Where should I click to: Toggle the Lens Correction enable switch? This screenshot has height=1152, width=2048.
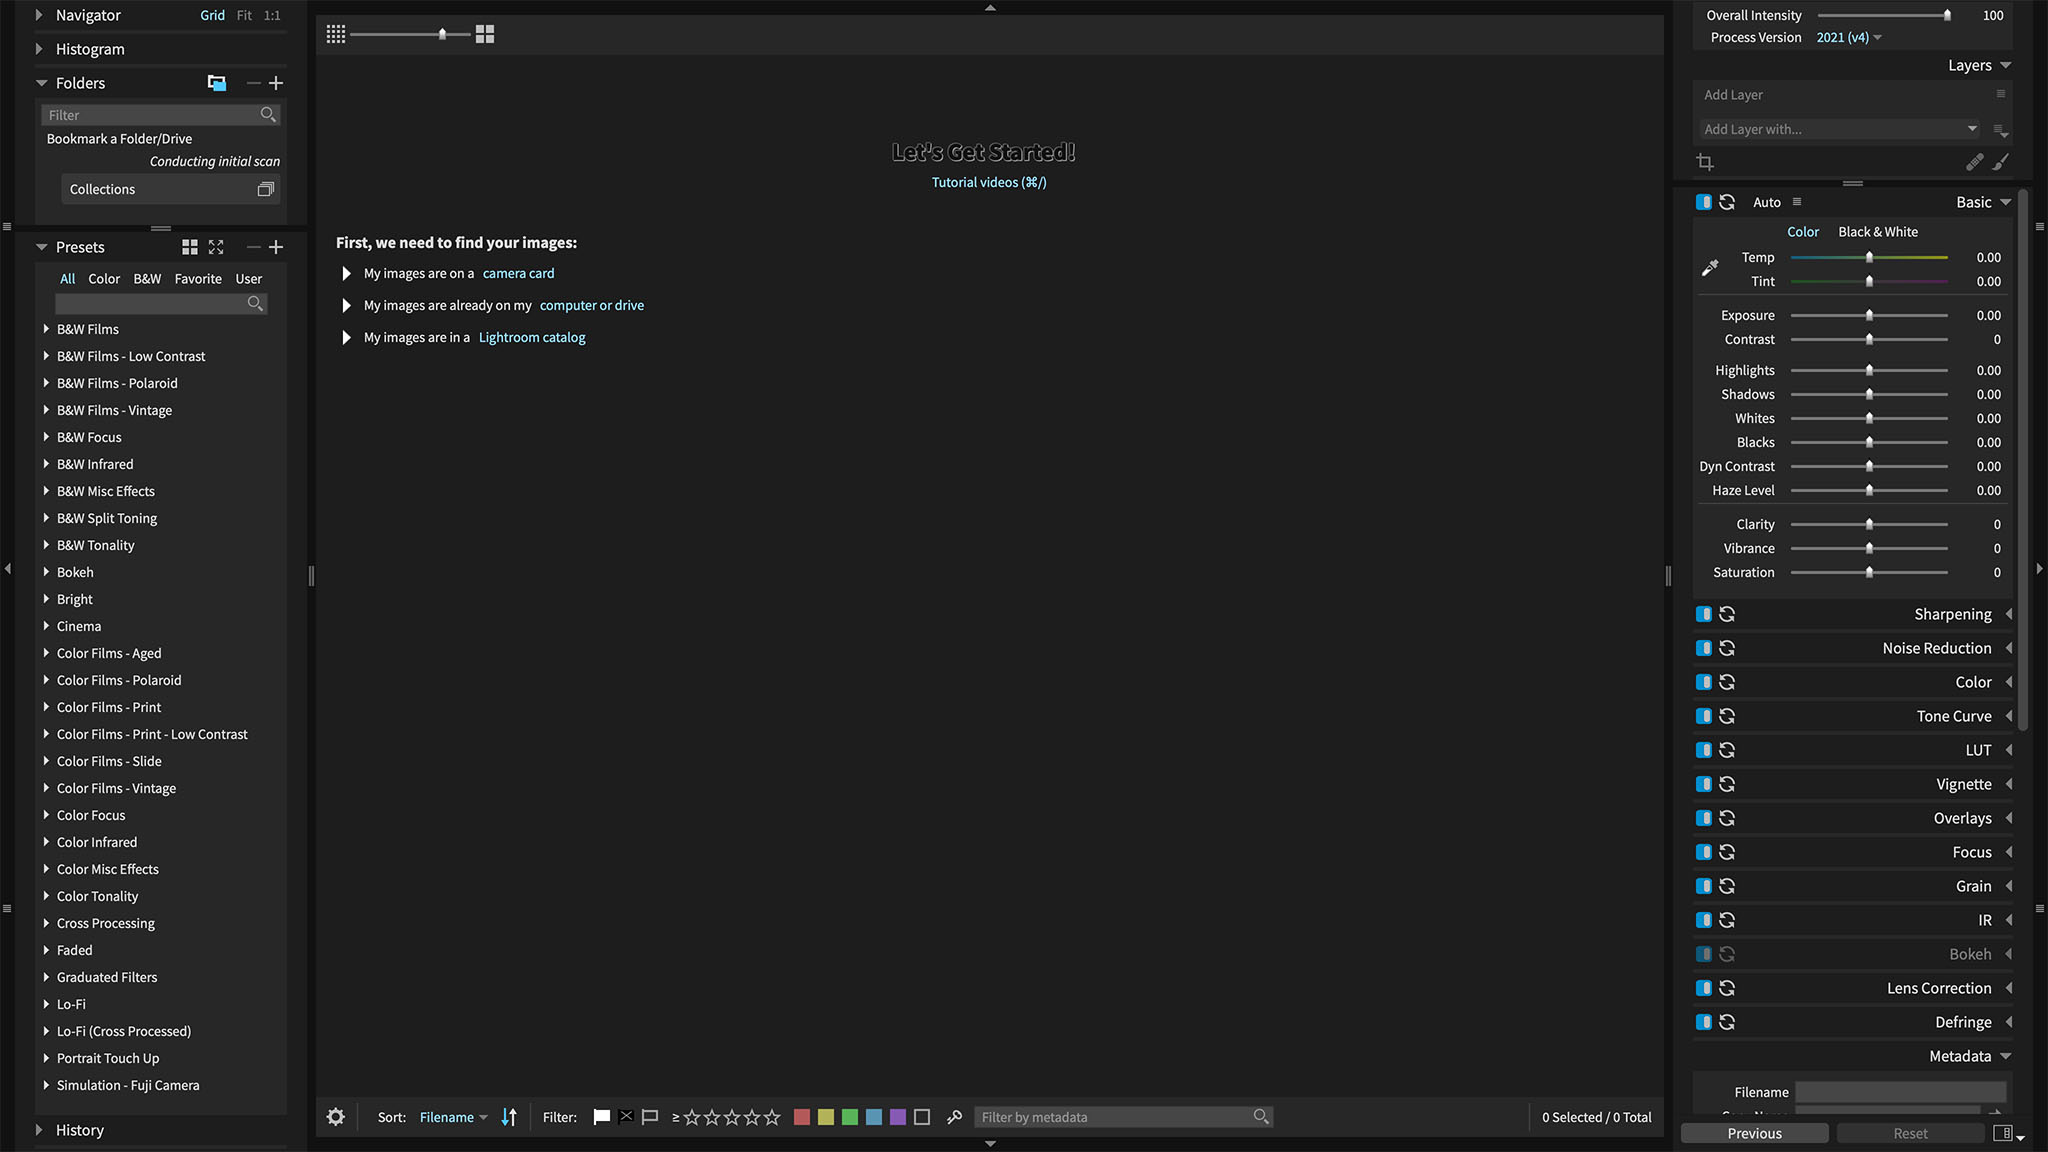tap(1704, 988)
